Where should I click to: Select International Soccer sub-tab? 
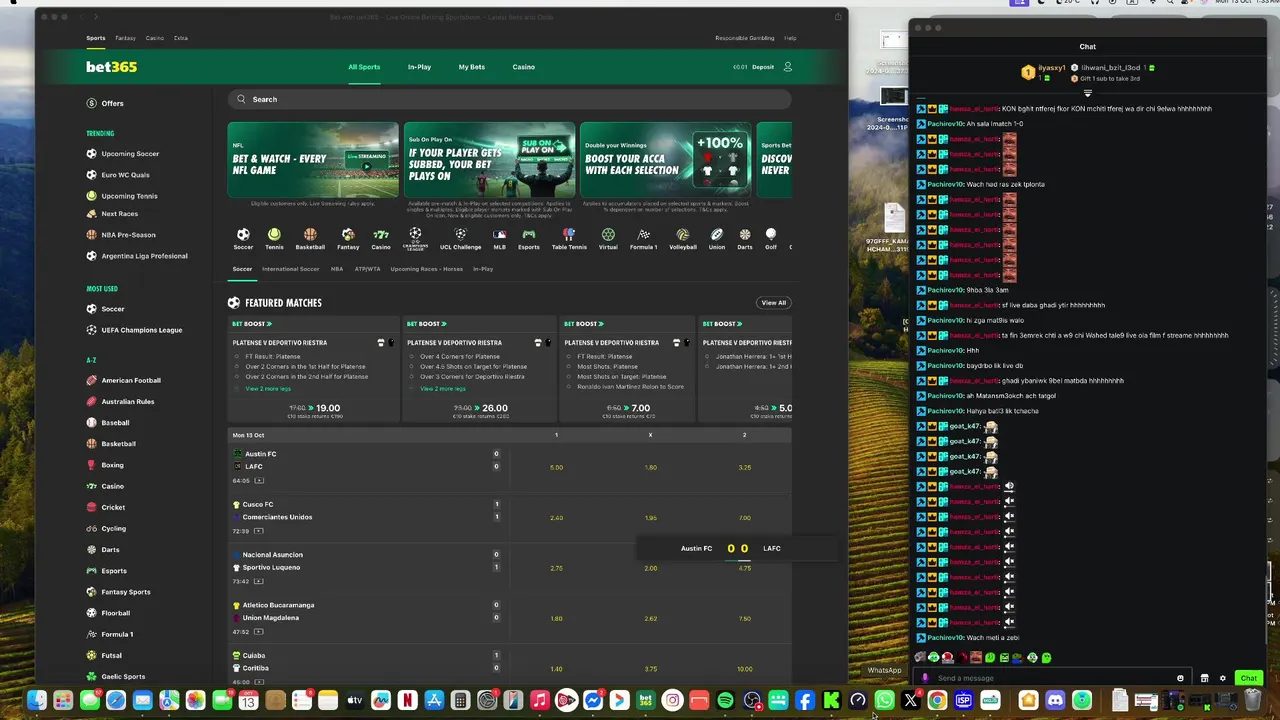(291, 269)
